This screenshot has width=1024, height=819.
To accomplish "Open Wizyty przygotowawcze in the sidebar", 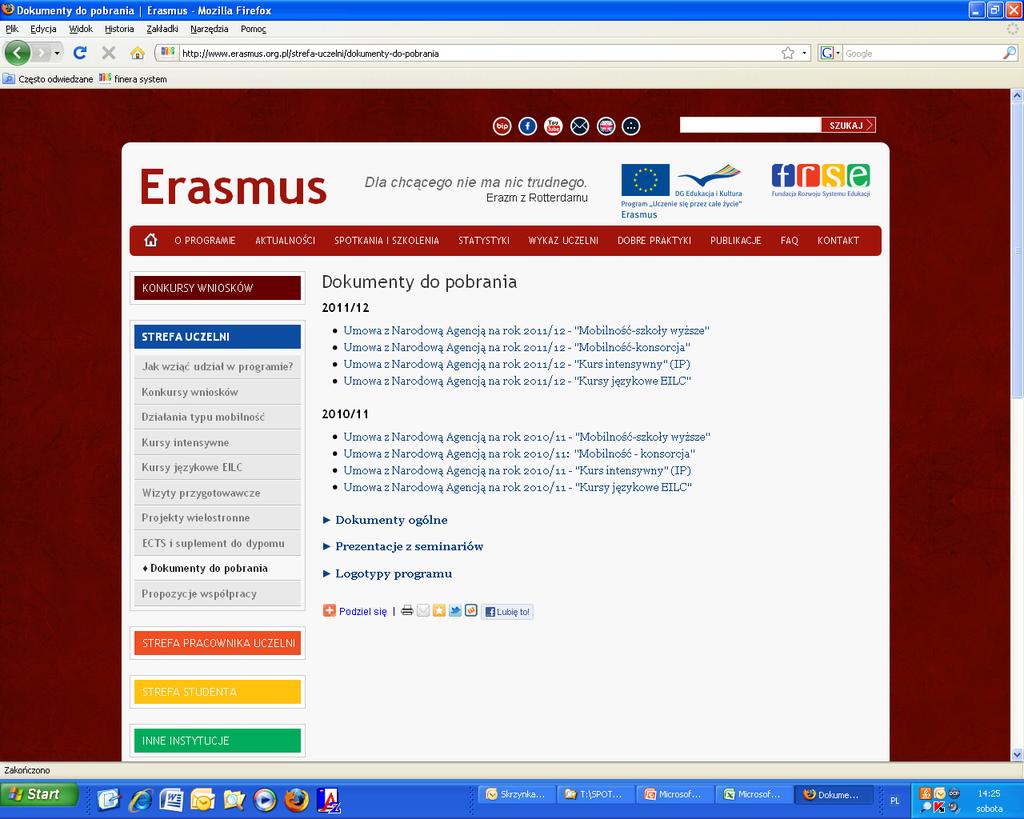I will (217, 492).
